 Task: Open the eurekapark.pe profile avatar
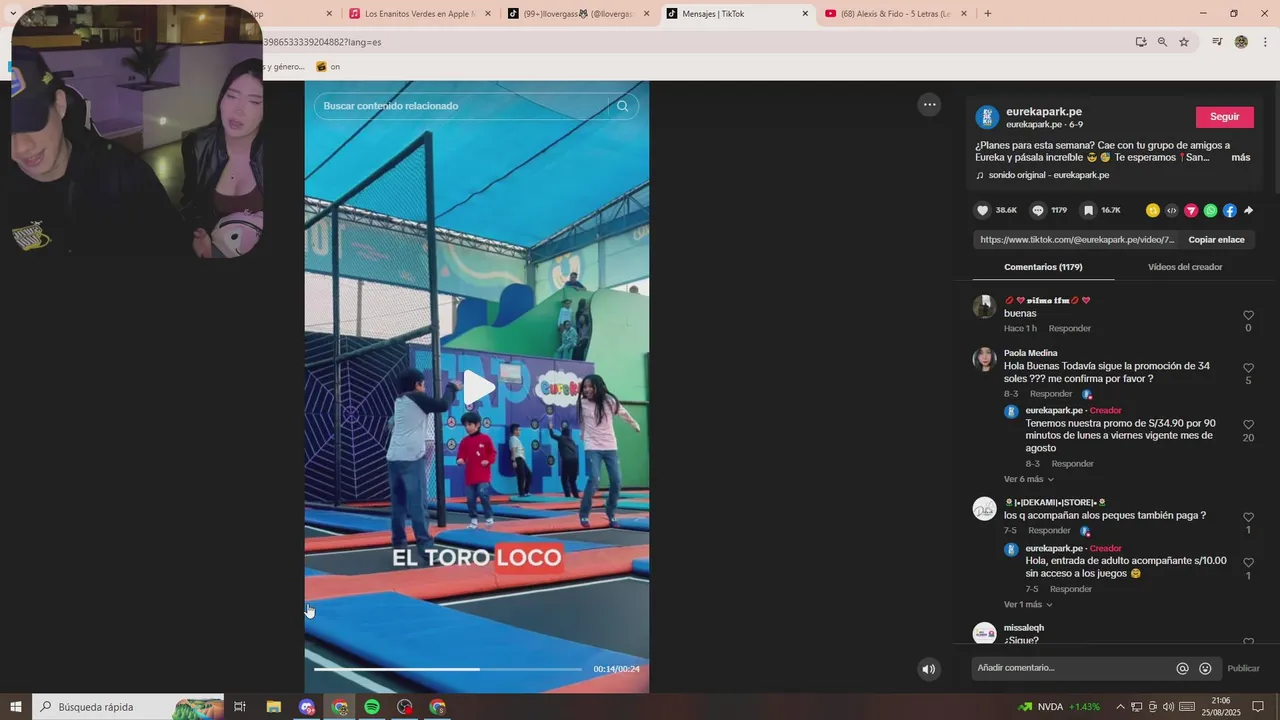[x=987, y=117]
